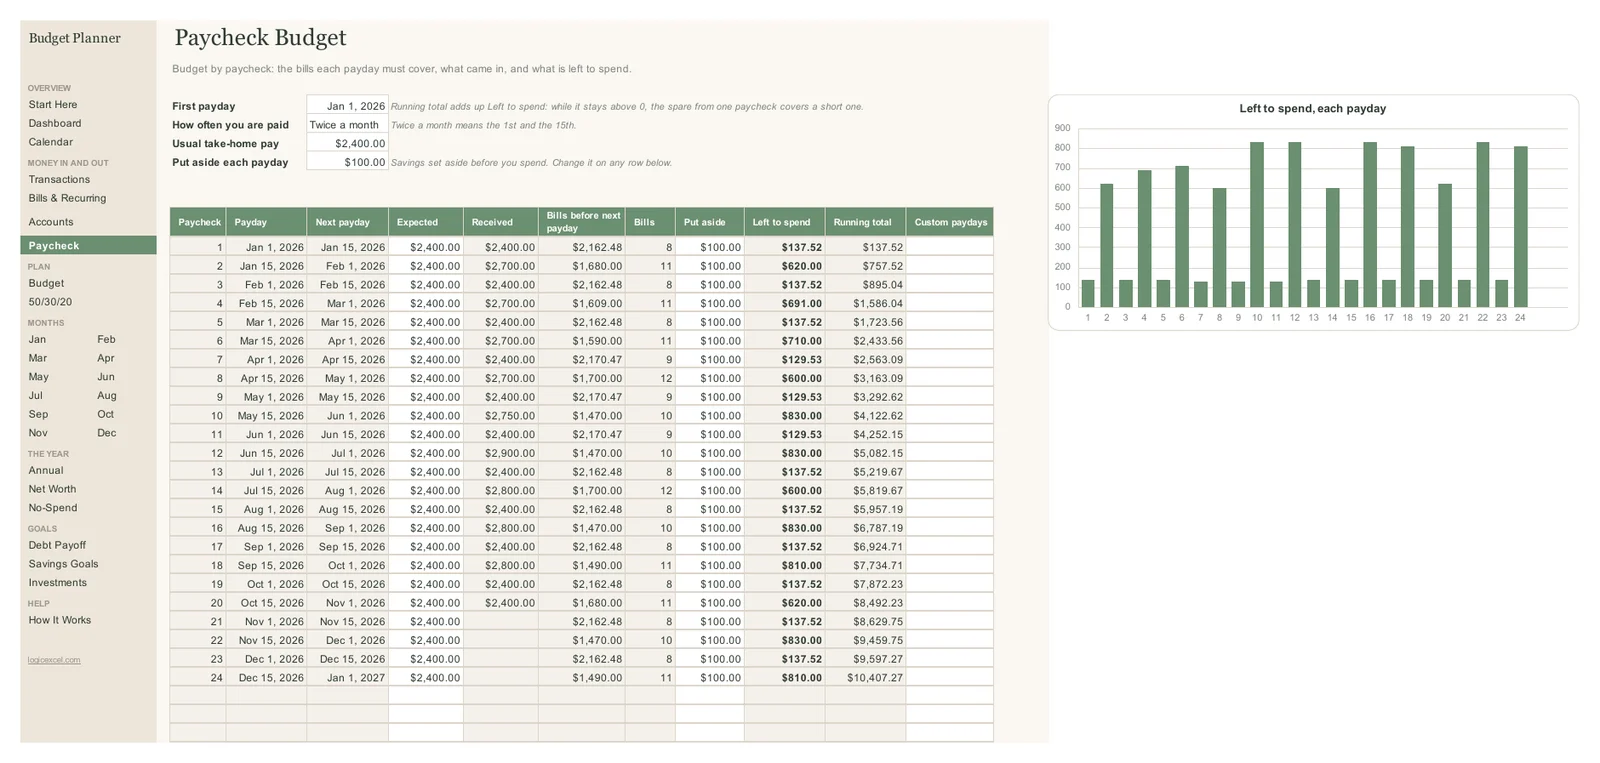Select the Paycheck sidebar tab

pos(88,245)
